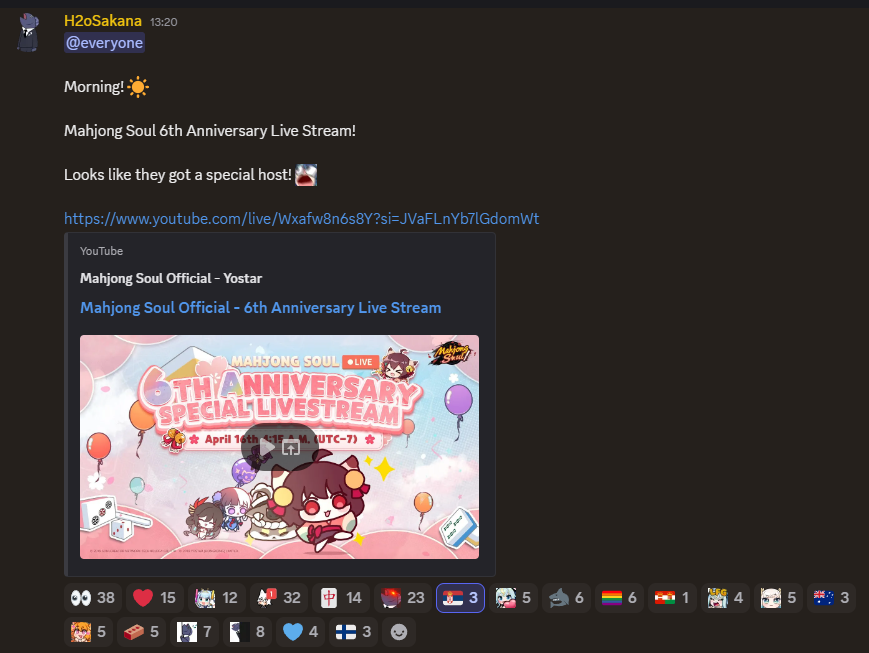Remove your Serbian flag reaction

click(461, 598)
